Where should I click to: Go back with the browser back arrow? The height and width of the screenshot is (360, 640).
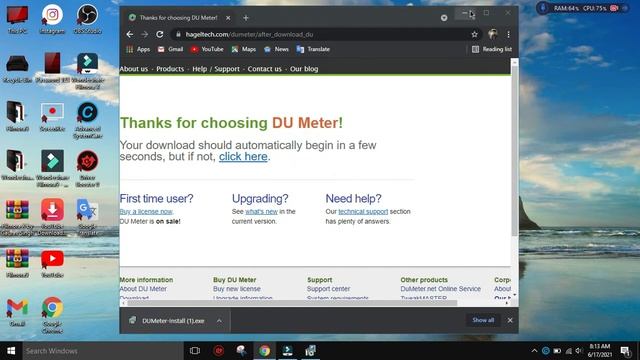click(x=130, y=35)
